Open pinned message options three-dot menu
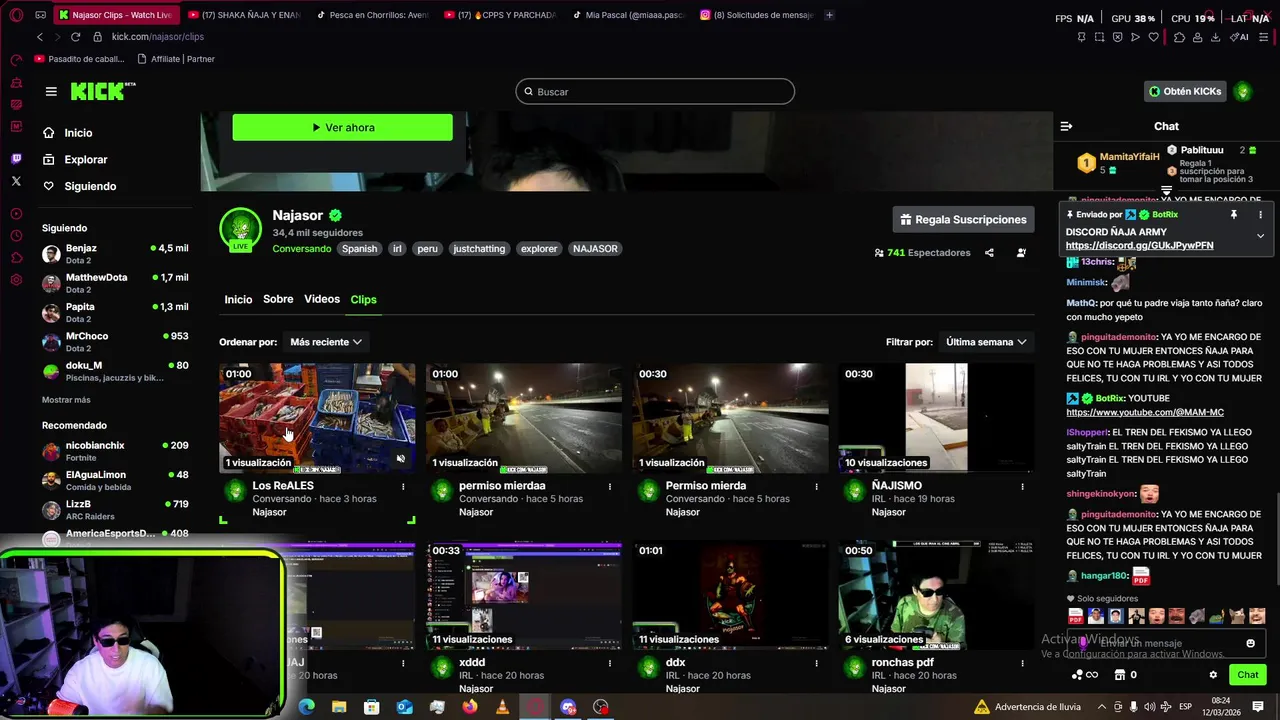 point(1260,215)
